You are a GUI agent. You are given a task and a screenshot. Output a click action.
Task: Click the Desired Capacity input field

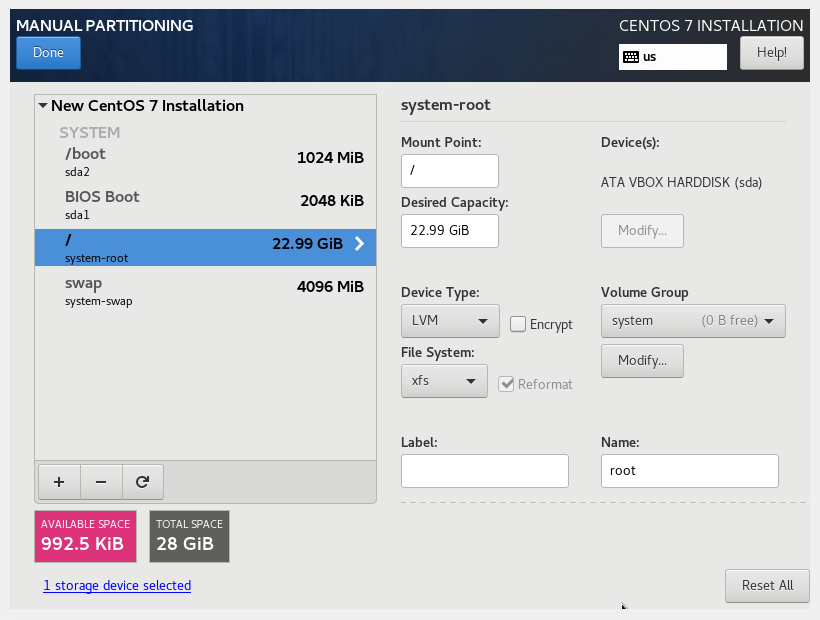[x=450, y=231]
